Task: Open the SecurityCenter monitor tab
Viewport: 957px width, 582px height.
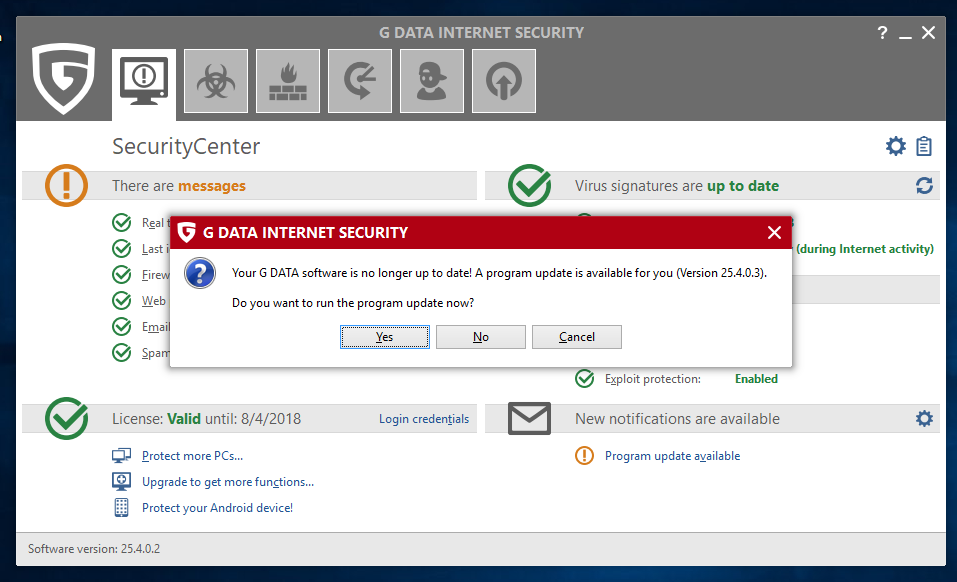Action: coord(144,82)
